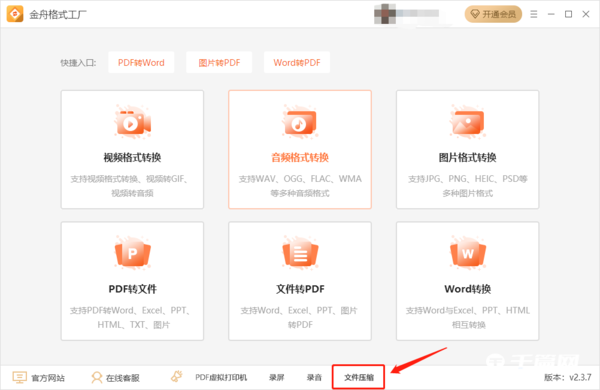
Task: Click the 金舟格式工厂 title text
Action: click(x=58, y=15)
